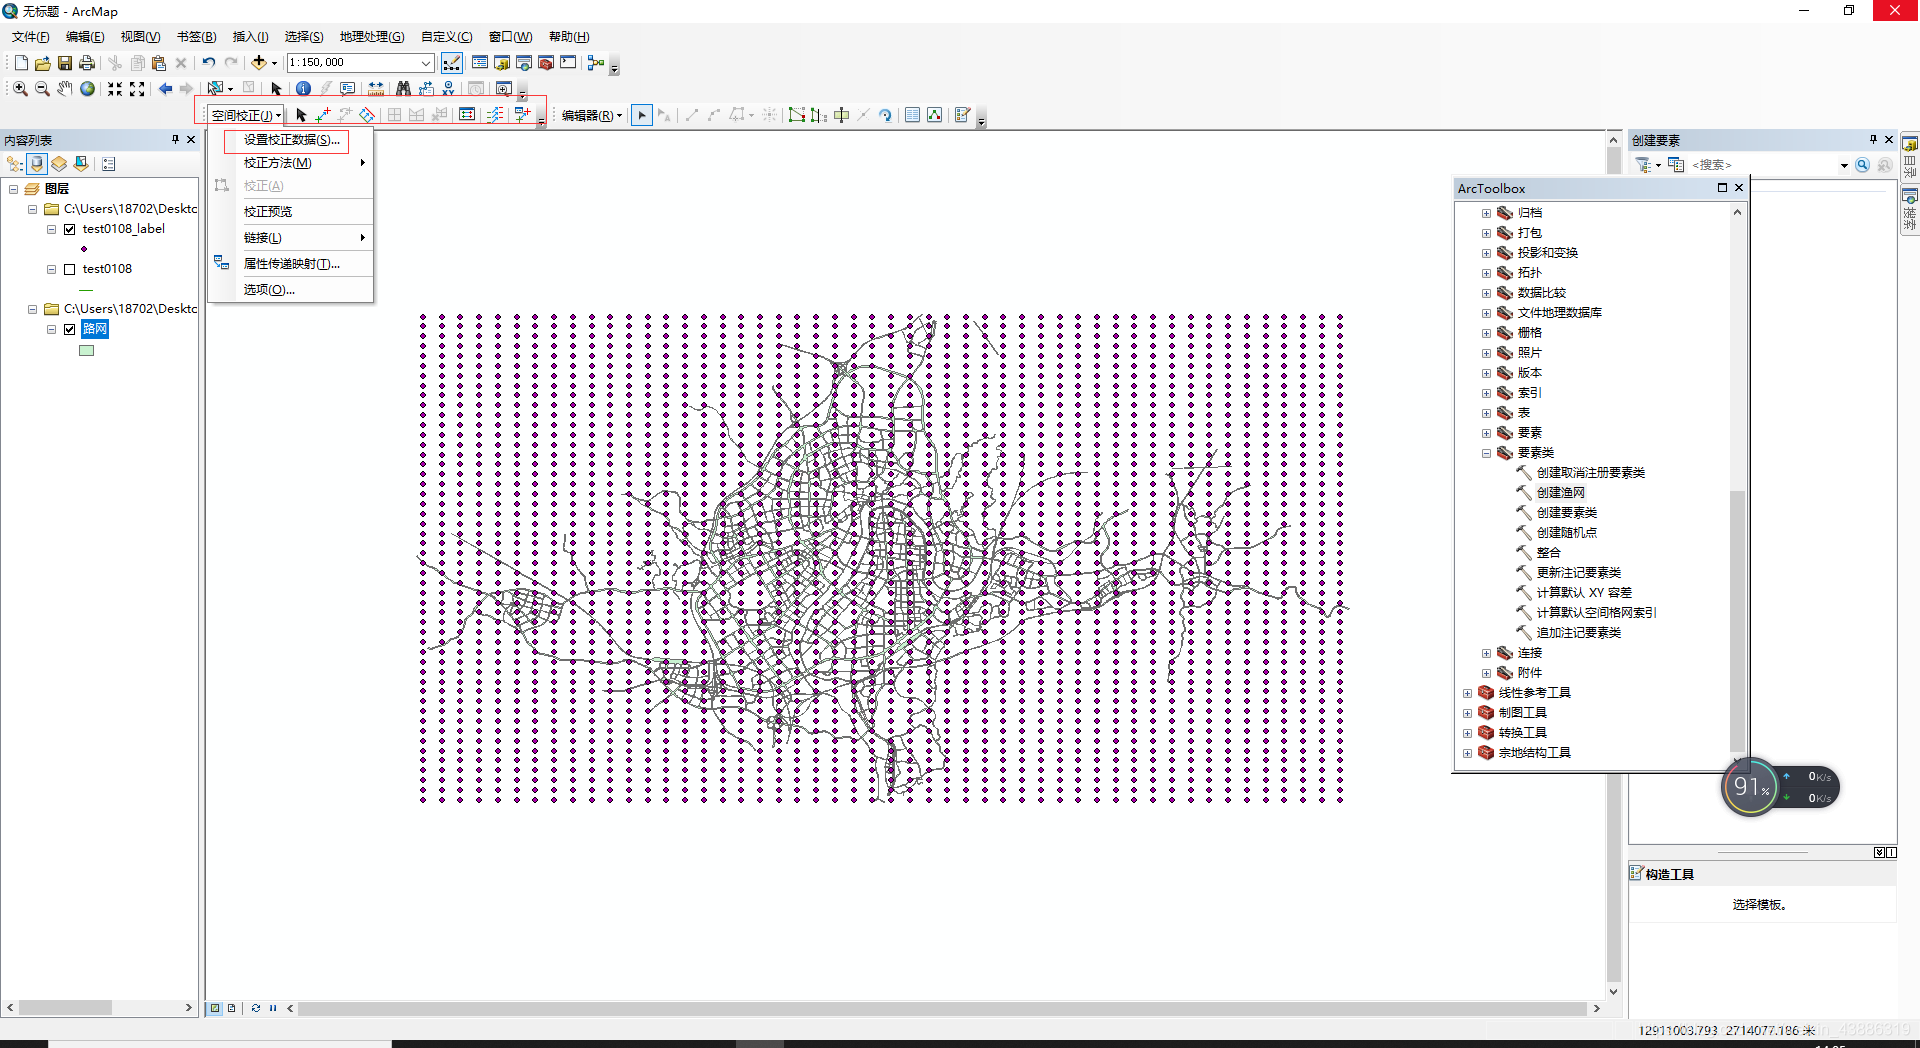Open the Attributes window icon on Editor toolbar
Viewport: 1920px width, 1048px height.
point(912,115)
